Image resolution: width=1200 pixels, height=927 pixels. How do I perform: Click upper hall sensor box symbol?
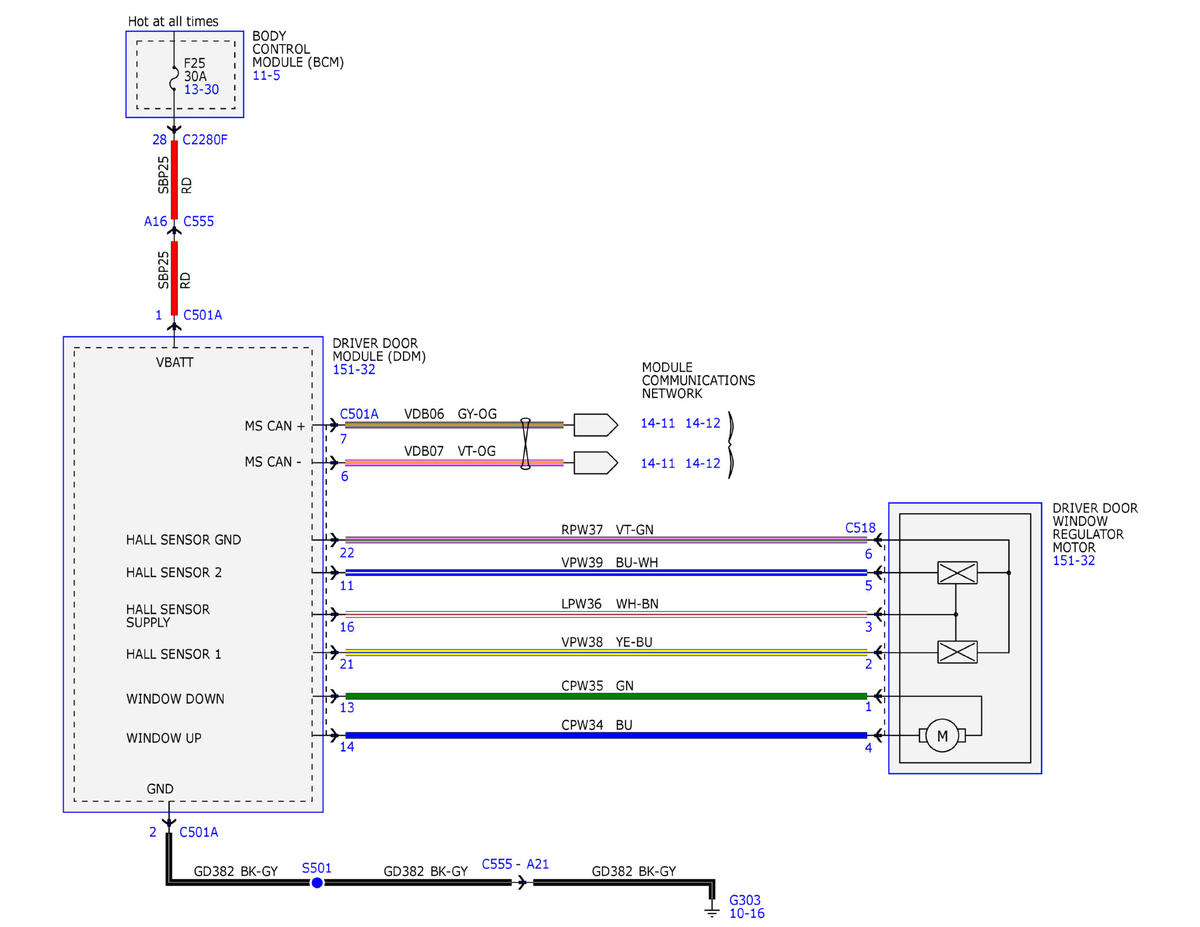[957, 573]
